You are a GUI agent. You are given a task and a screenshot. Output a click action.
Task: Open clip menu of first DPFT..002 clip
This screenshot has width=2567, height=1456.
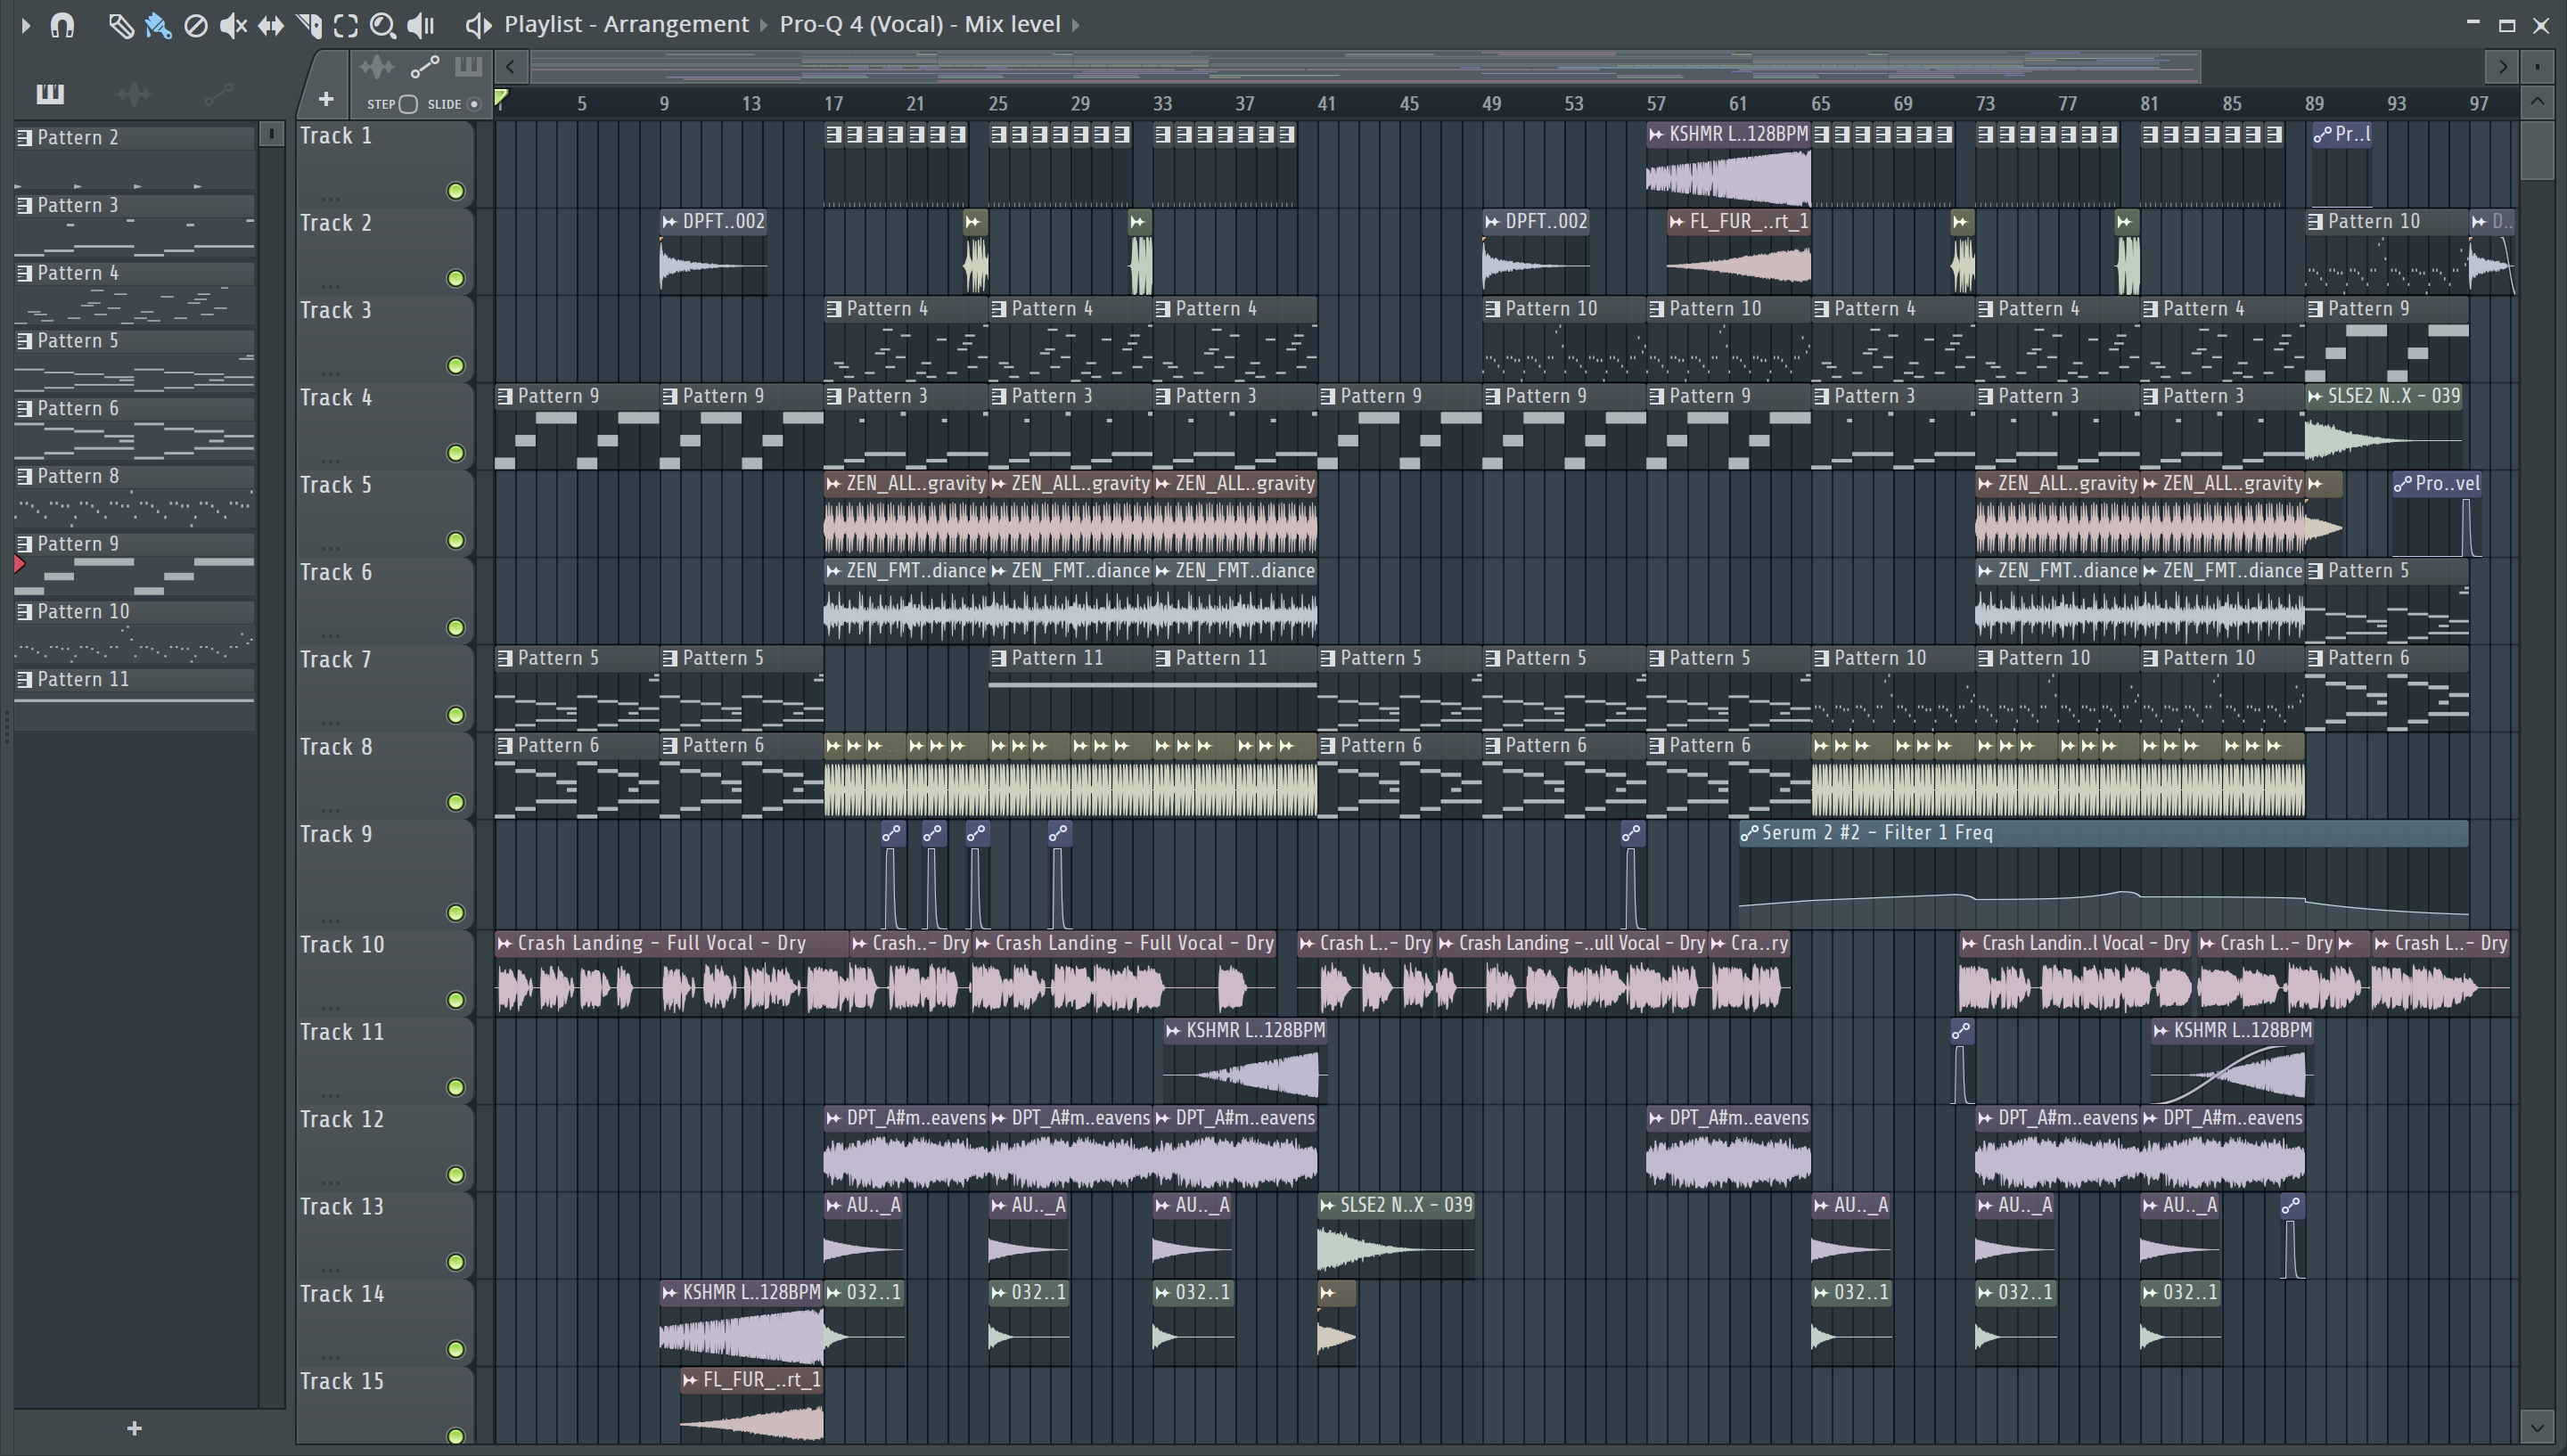(x=670, y=222)
